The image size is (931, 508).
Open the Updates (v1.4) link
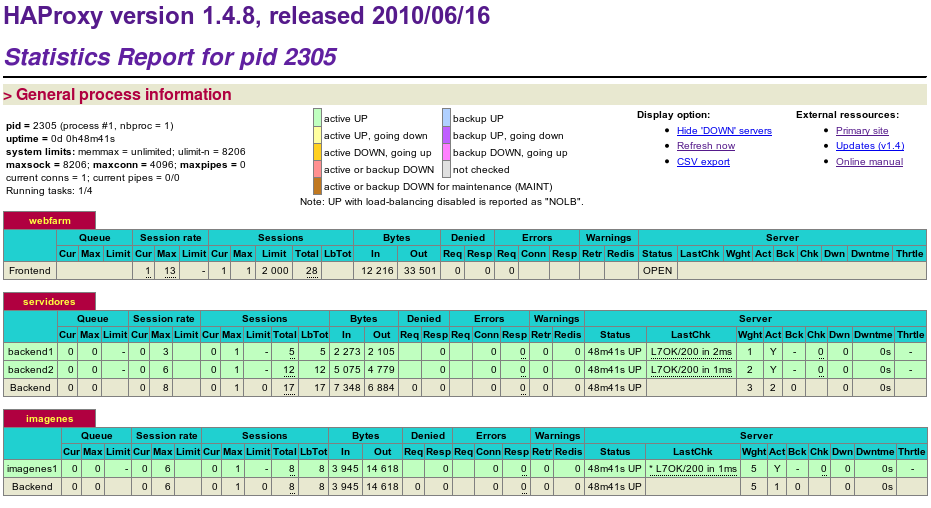click(x=870, y=146)
